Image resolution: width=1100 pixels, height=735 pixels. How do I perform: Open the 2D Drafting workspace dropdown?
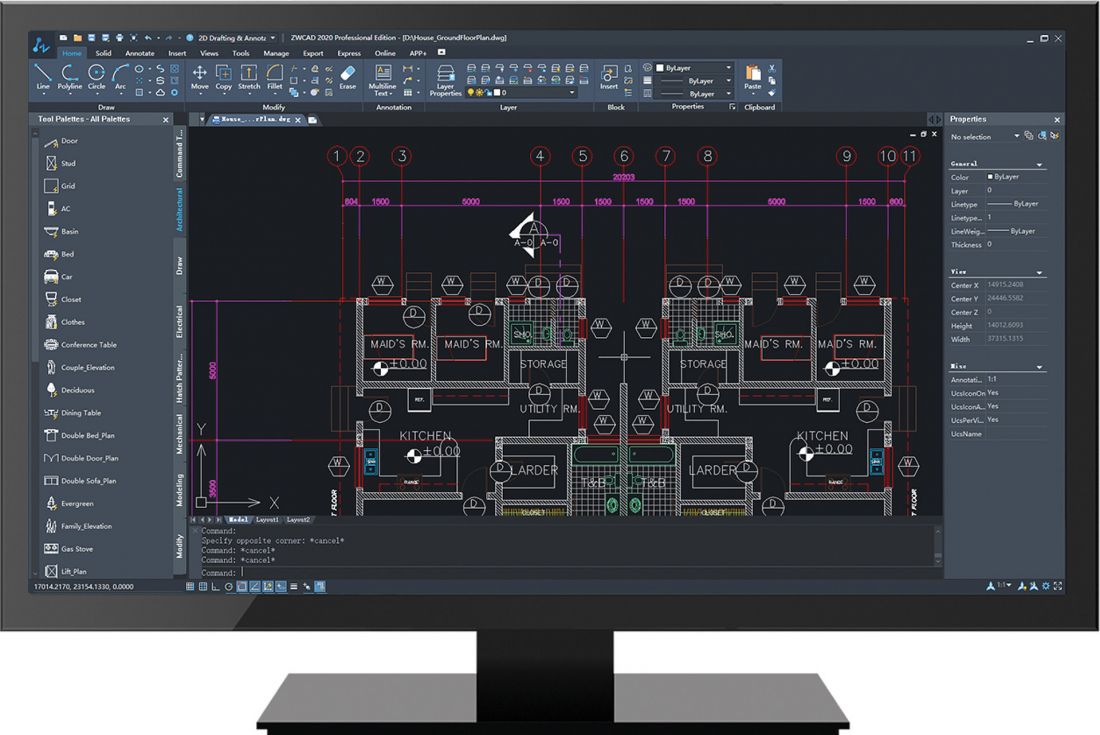click(x=232, y=38)
